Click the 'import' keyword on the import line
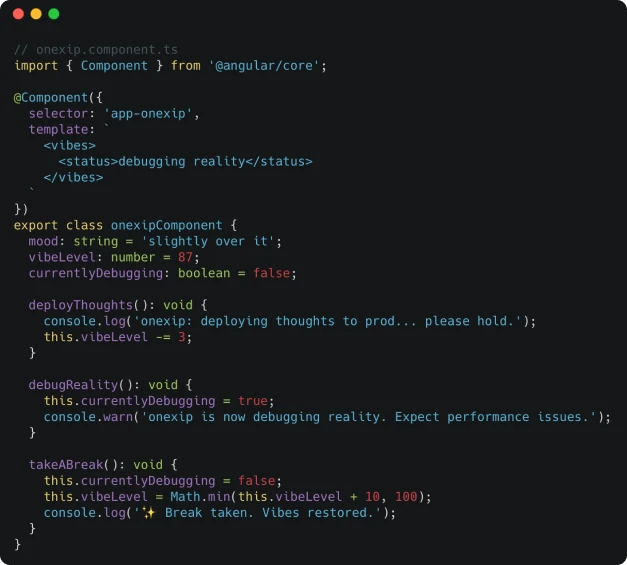Screen dimensions: 627x565 (x=36, y=66)
